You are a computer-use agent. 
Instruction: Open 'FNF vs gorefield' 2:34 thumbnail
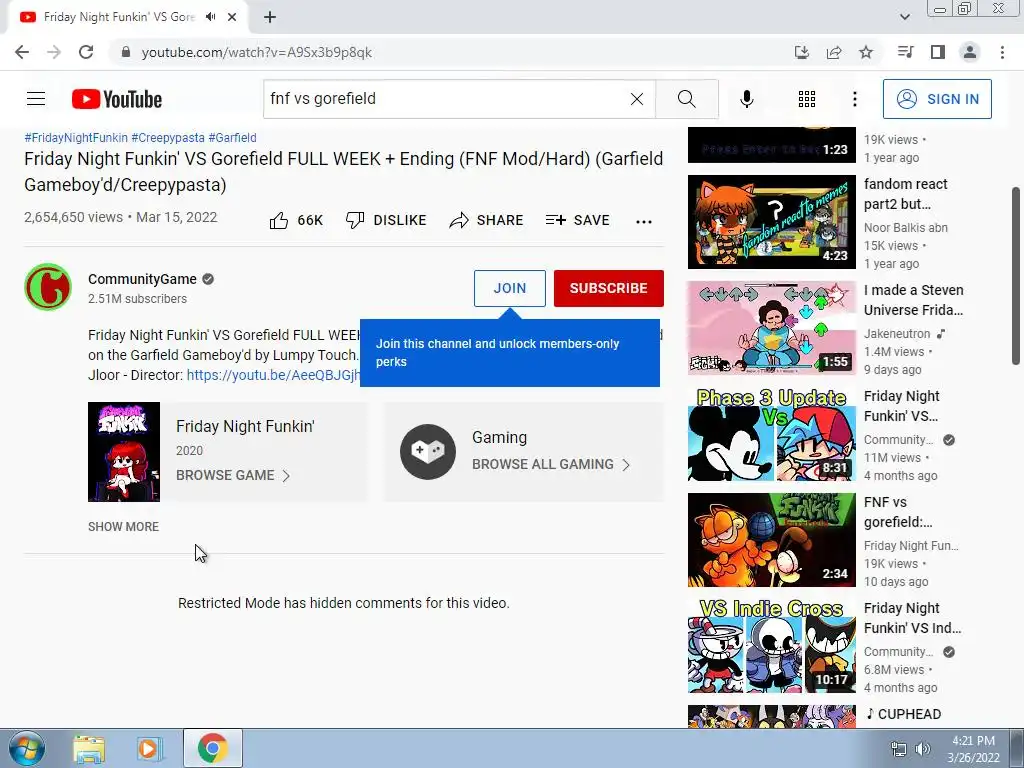[x=771, y=540]
